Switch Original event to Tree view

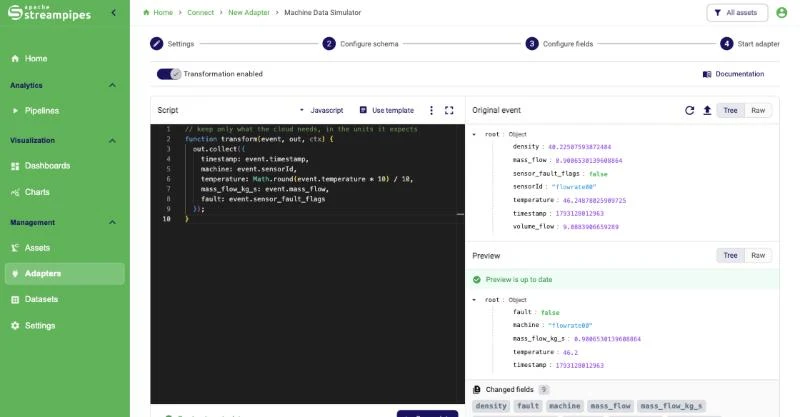(x=730, y=110)
